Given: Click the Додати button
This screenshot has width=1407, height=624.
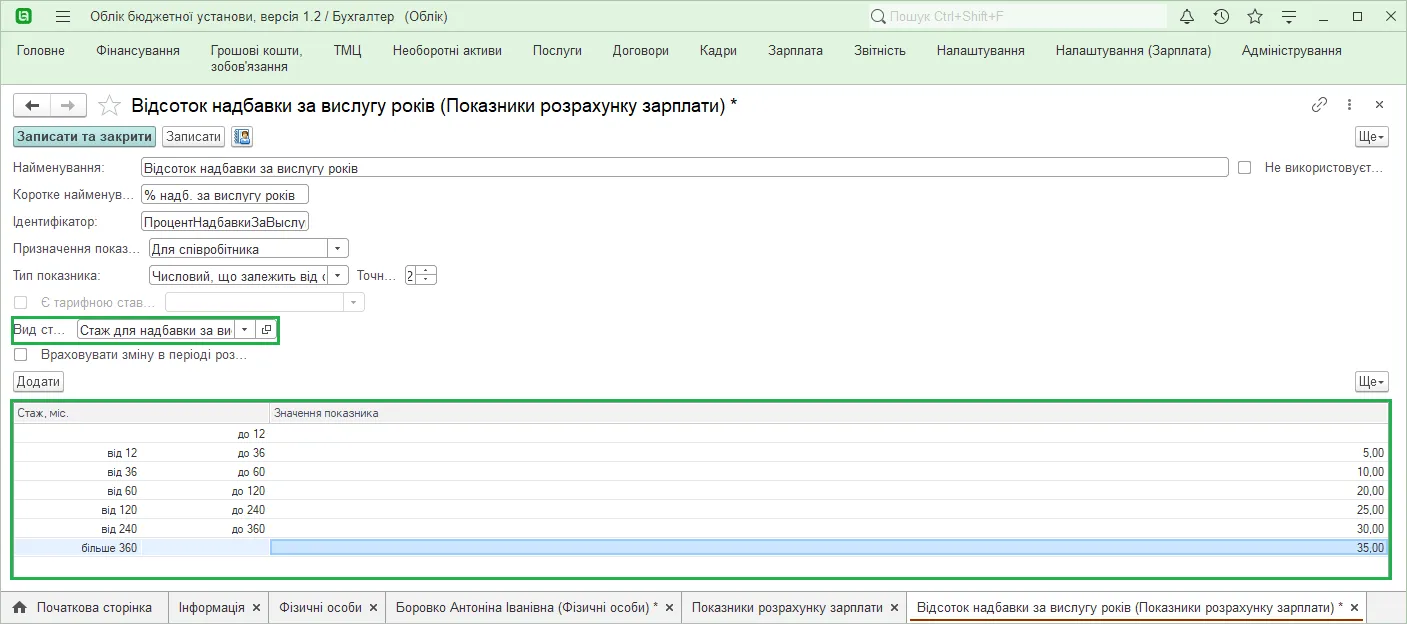Looking at the screenshot, I should click(x=39, y=381).
